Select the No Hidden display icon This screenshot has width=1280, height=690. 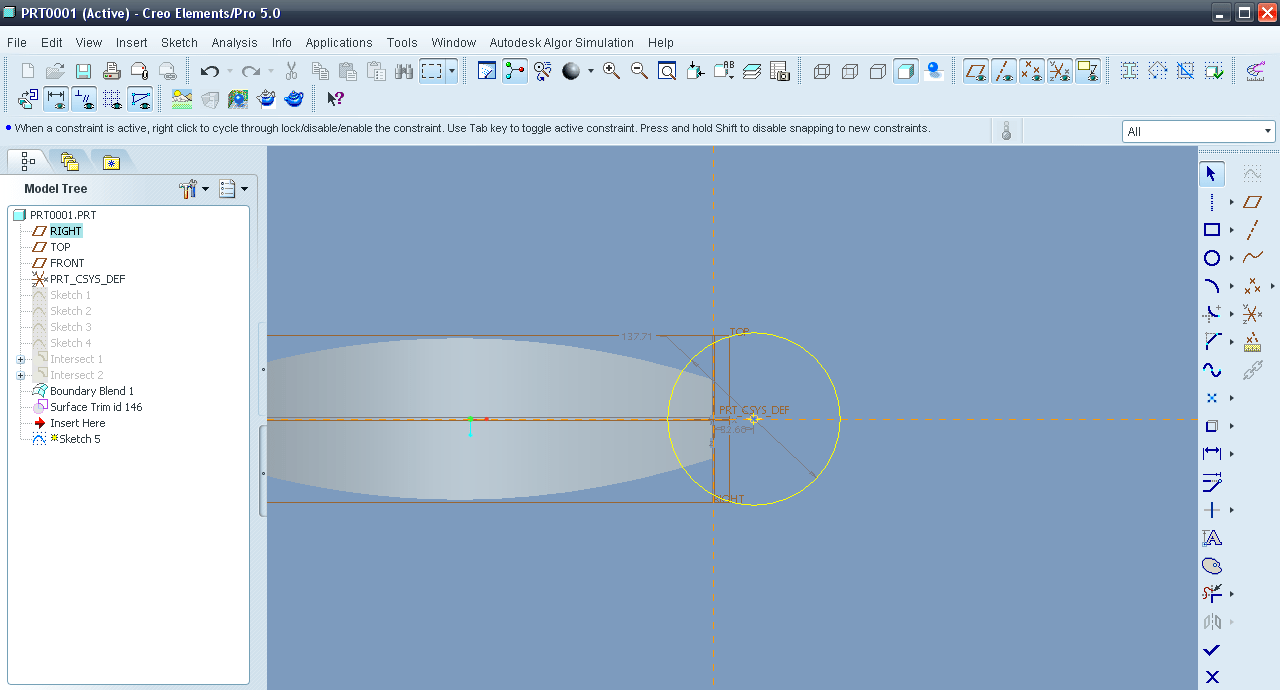[x=878, y=71]
